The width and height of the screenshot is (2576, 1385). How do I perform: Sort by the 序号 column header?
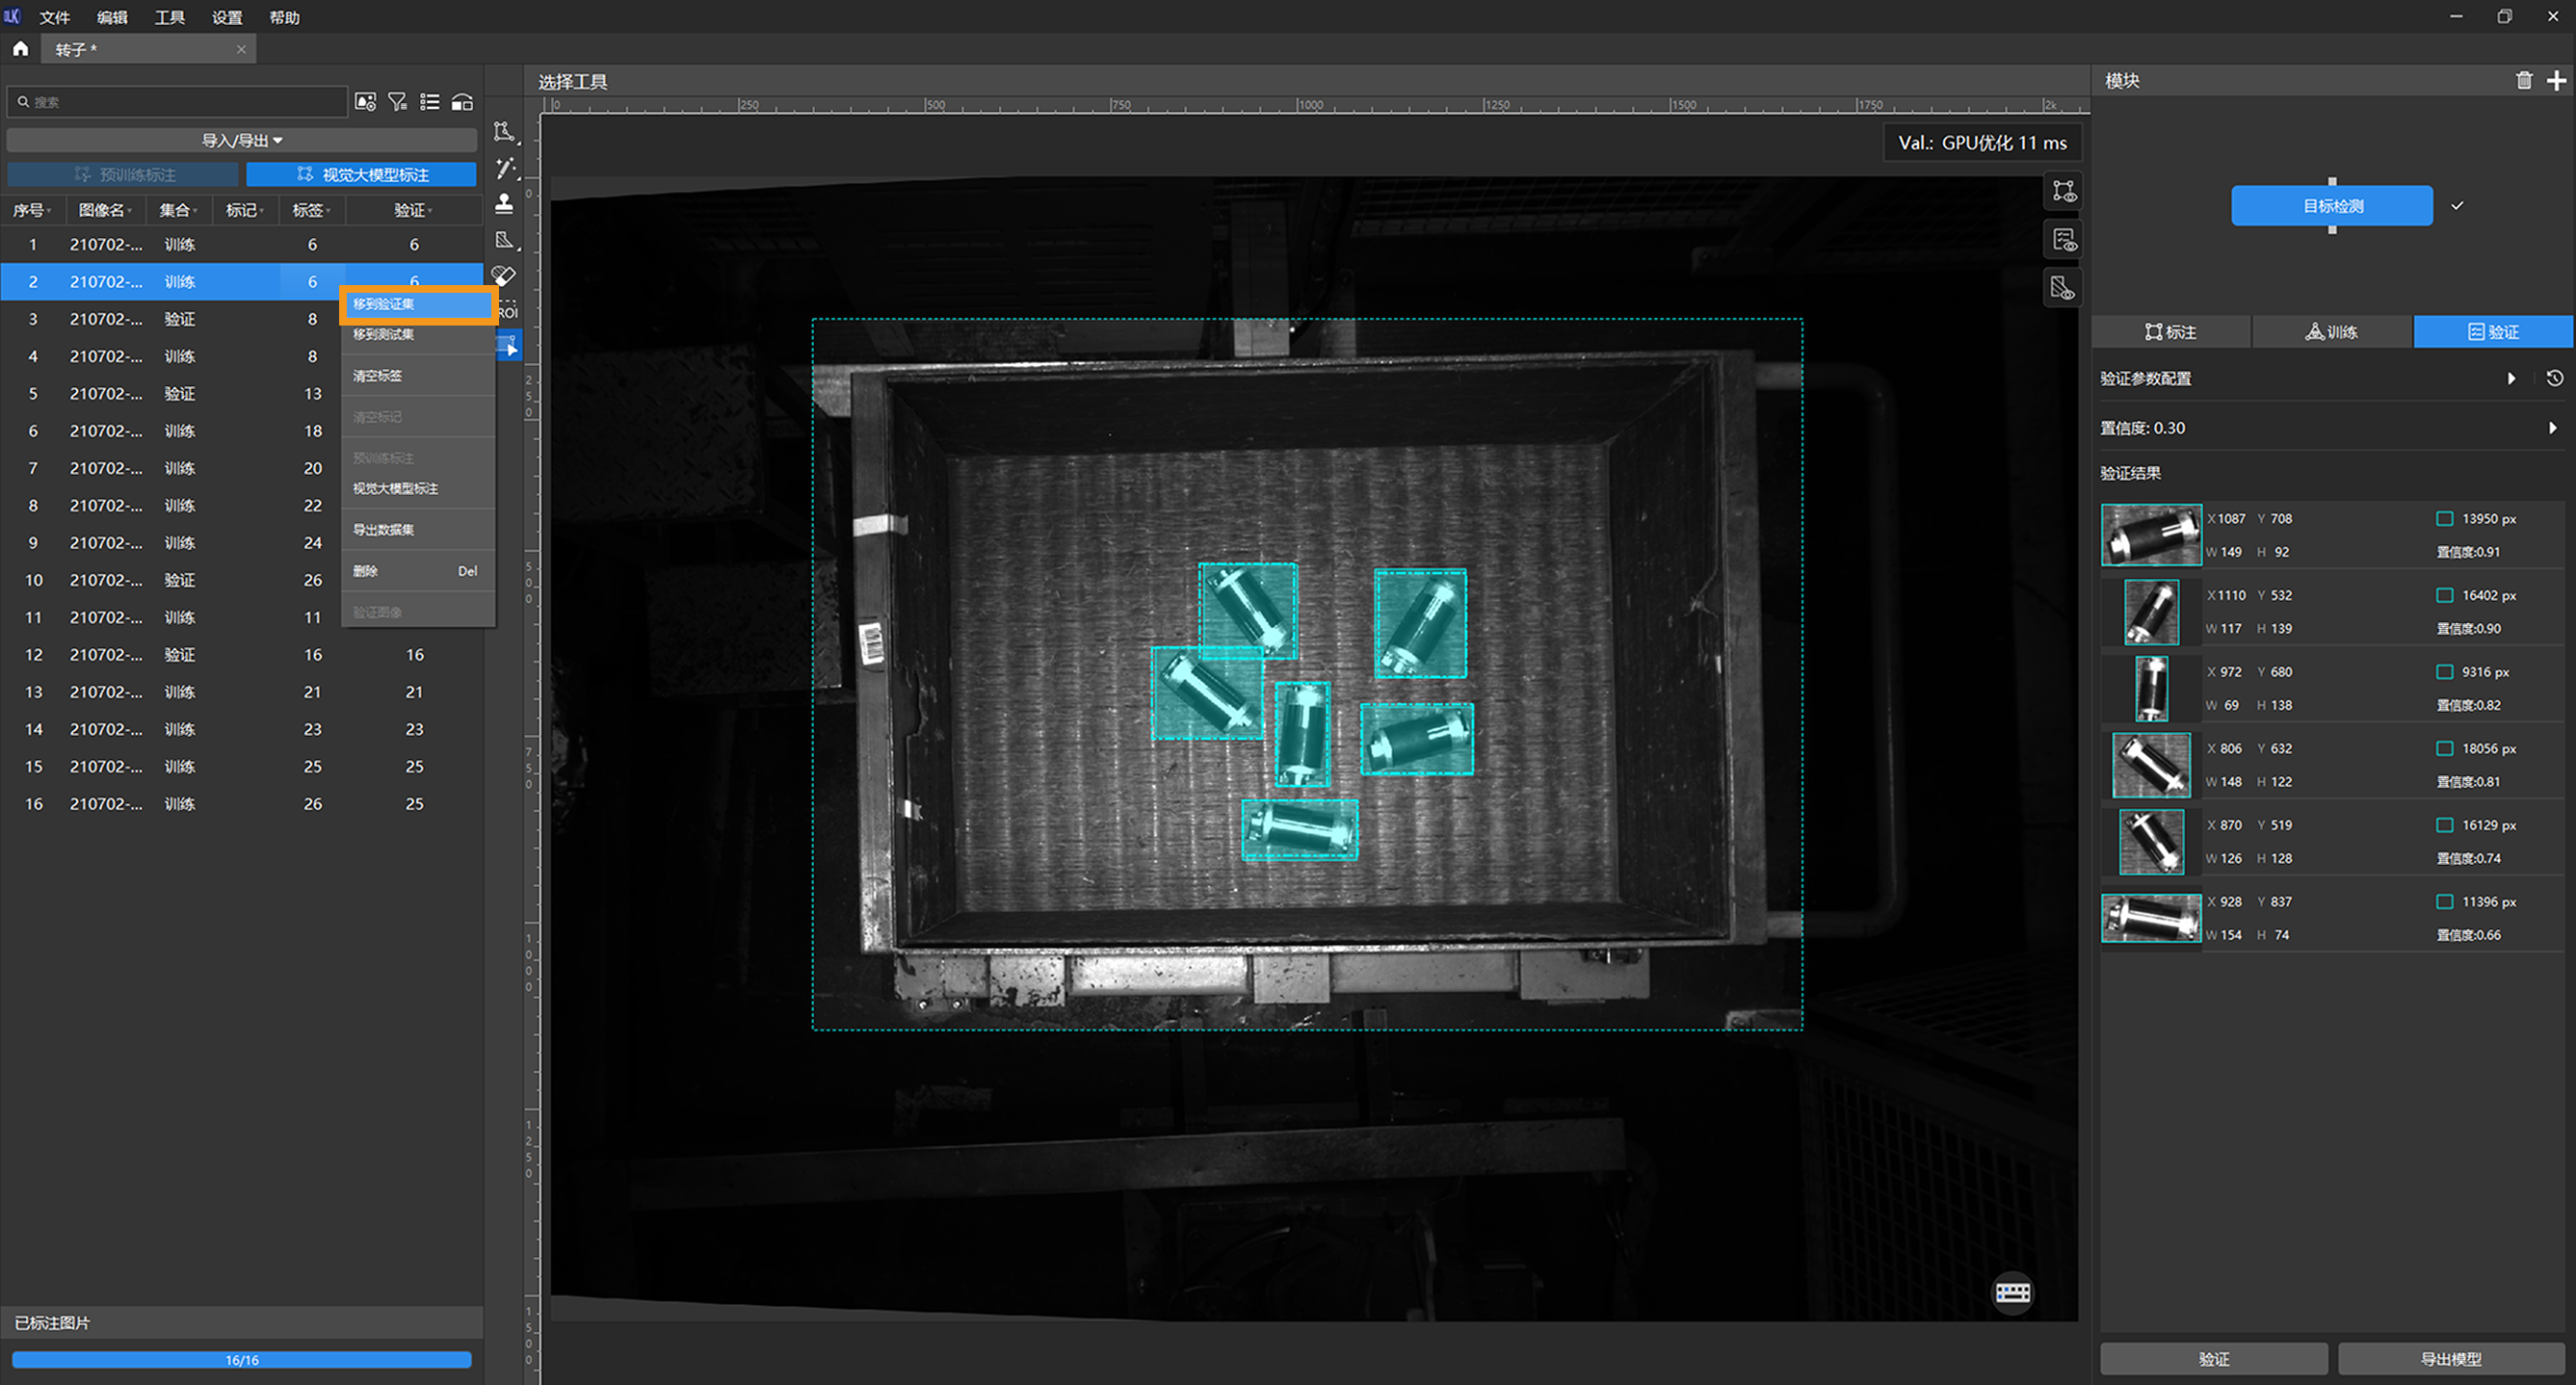[x=32, y=210]
